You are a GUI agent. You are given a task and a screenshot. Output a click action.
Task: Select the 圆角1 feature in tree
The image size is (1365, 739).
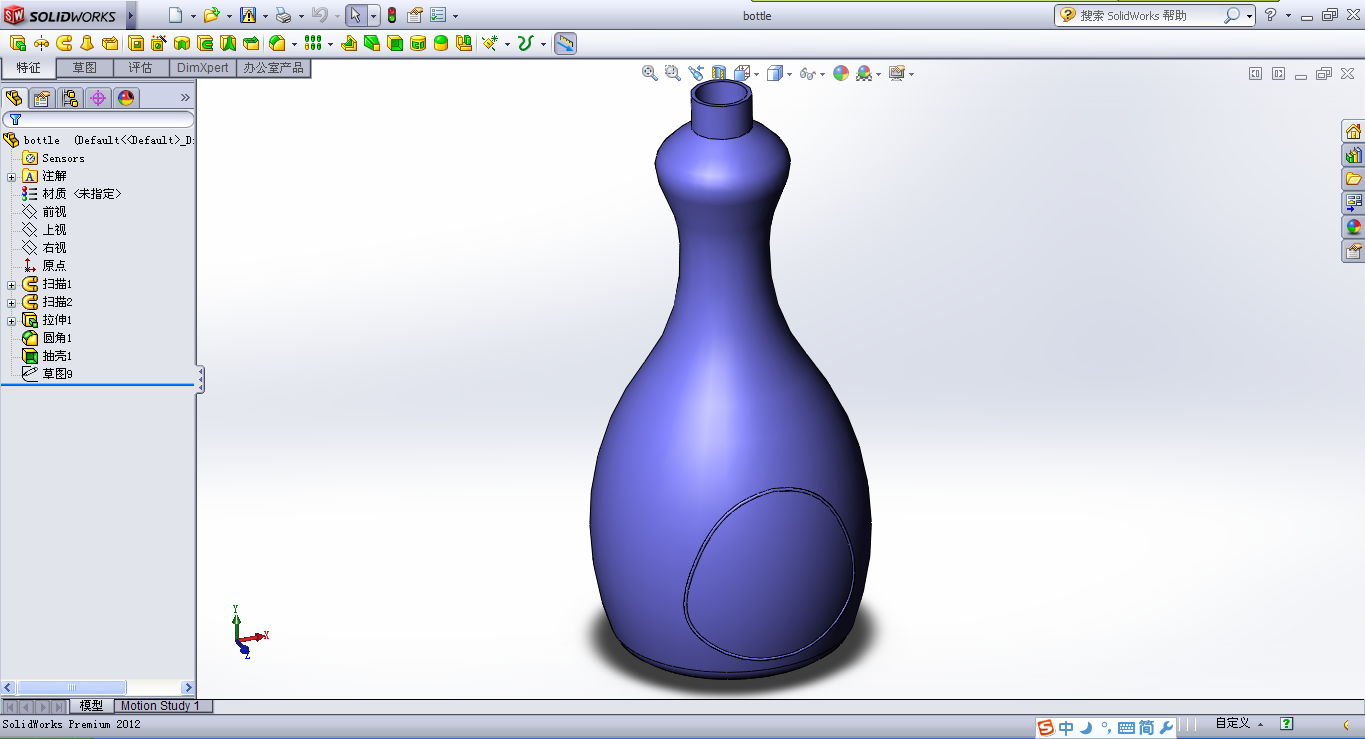coord(47,338)
